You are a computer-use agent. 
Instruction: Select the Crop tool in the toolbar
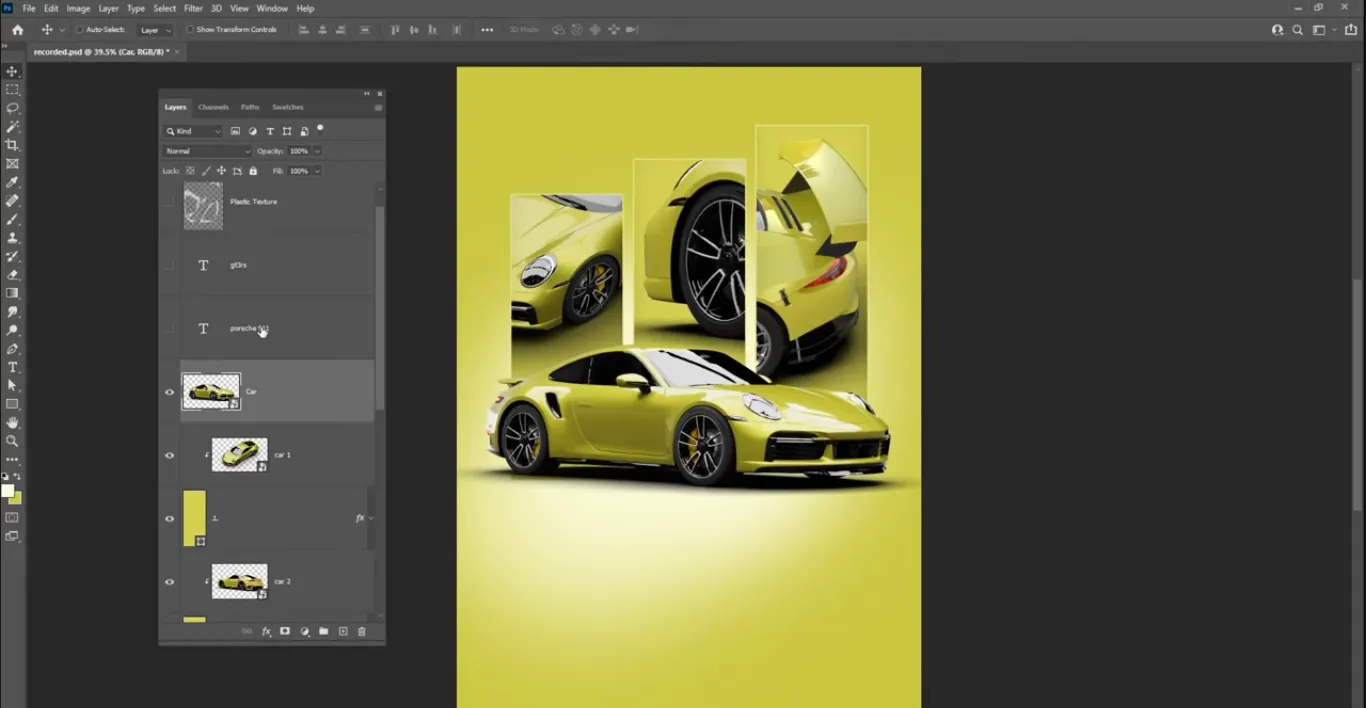tap(12, 144)
